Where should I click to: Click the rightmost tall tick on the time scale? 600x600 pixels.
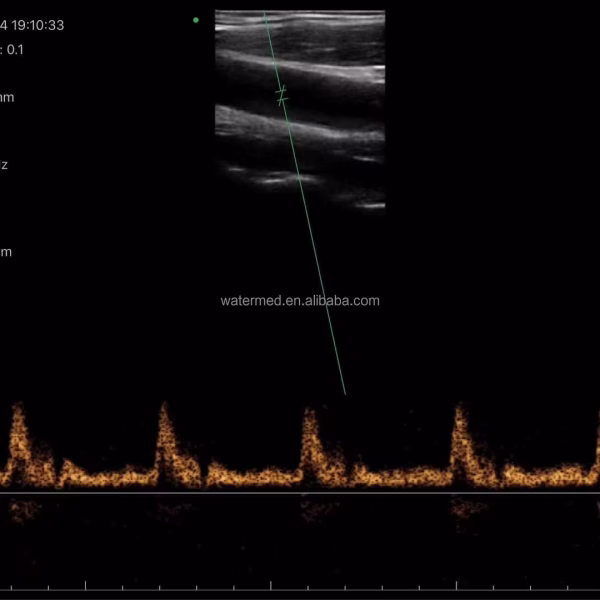point(457,584)
